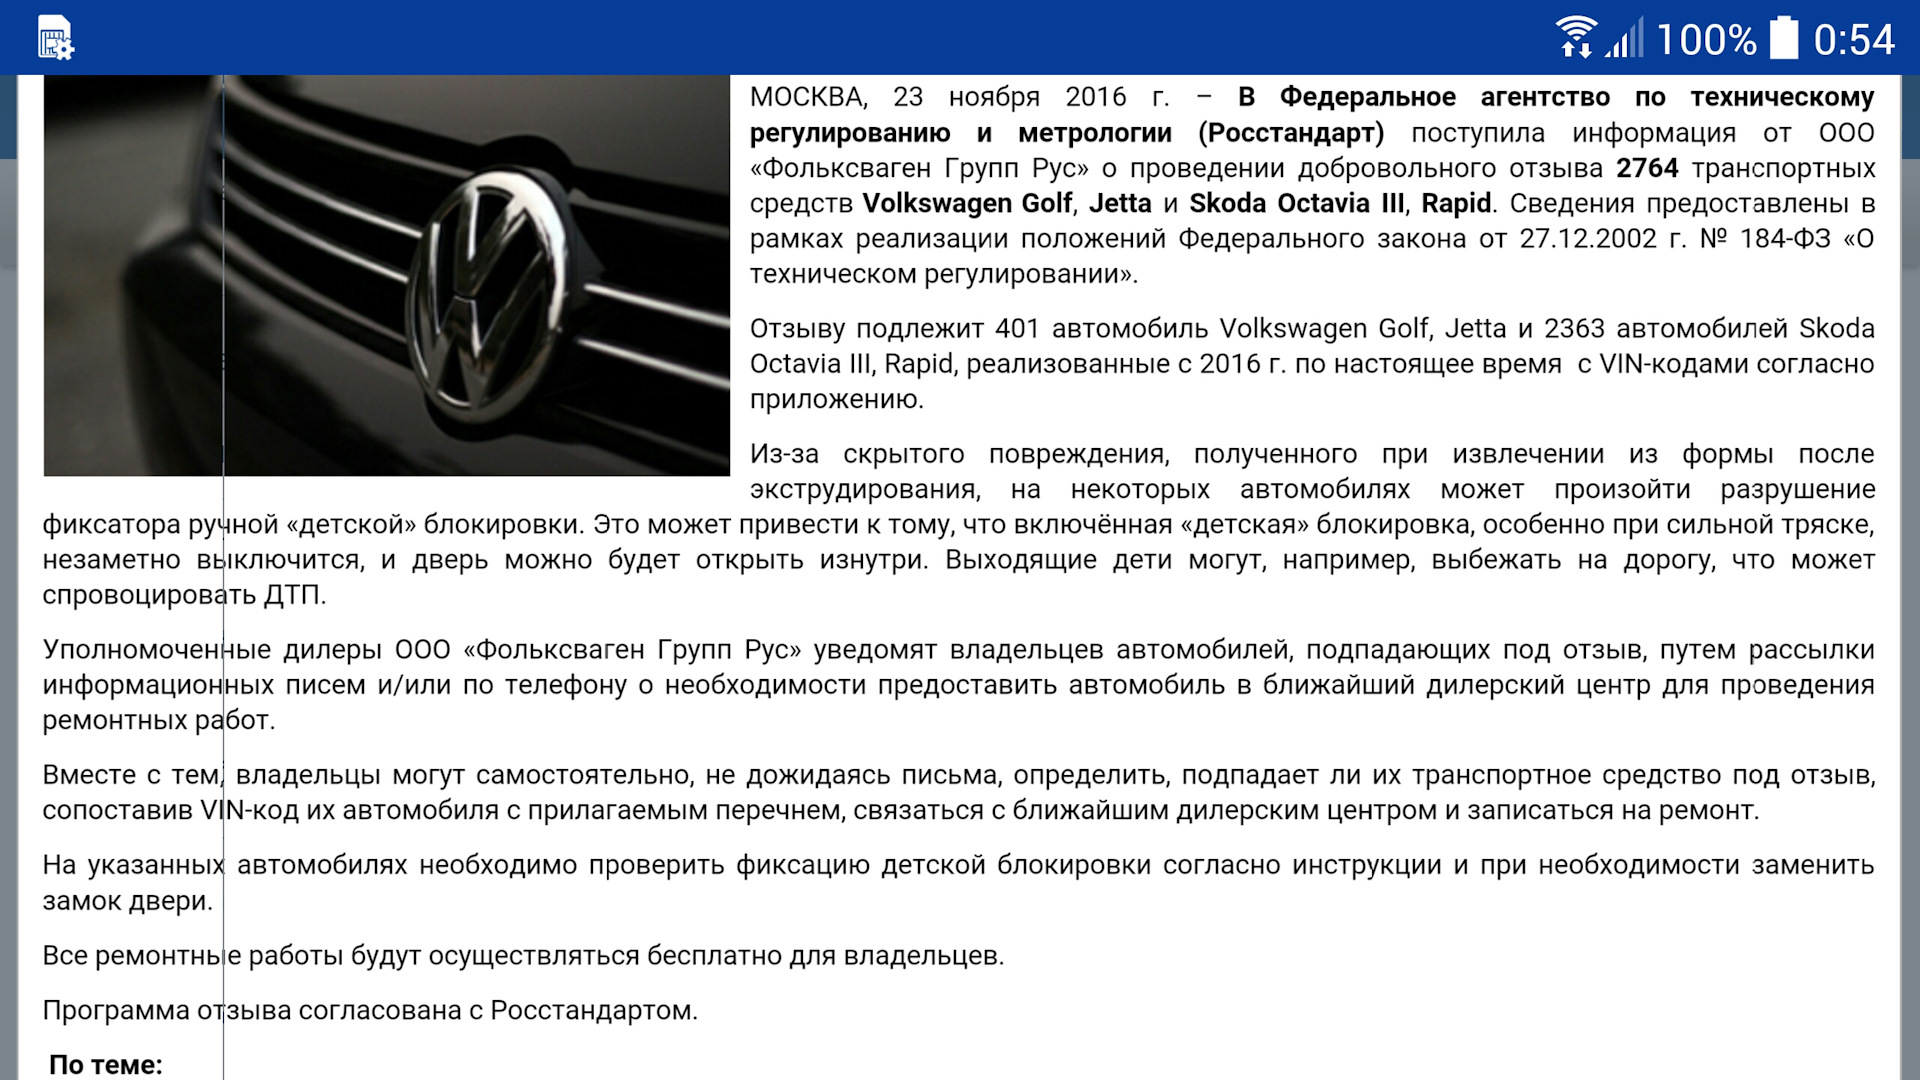Screen dimensions: 1920x1080
Task: Click the "По теме:" heading
Action: pyautogui.click(x=105, y=1064)
